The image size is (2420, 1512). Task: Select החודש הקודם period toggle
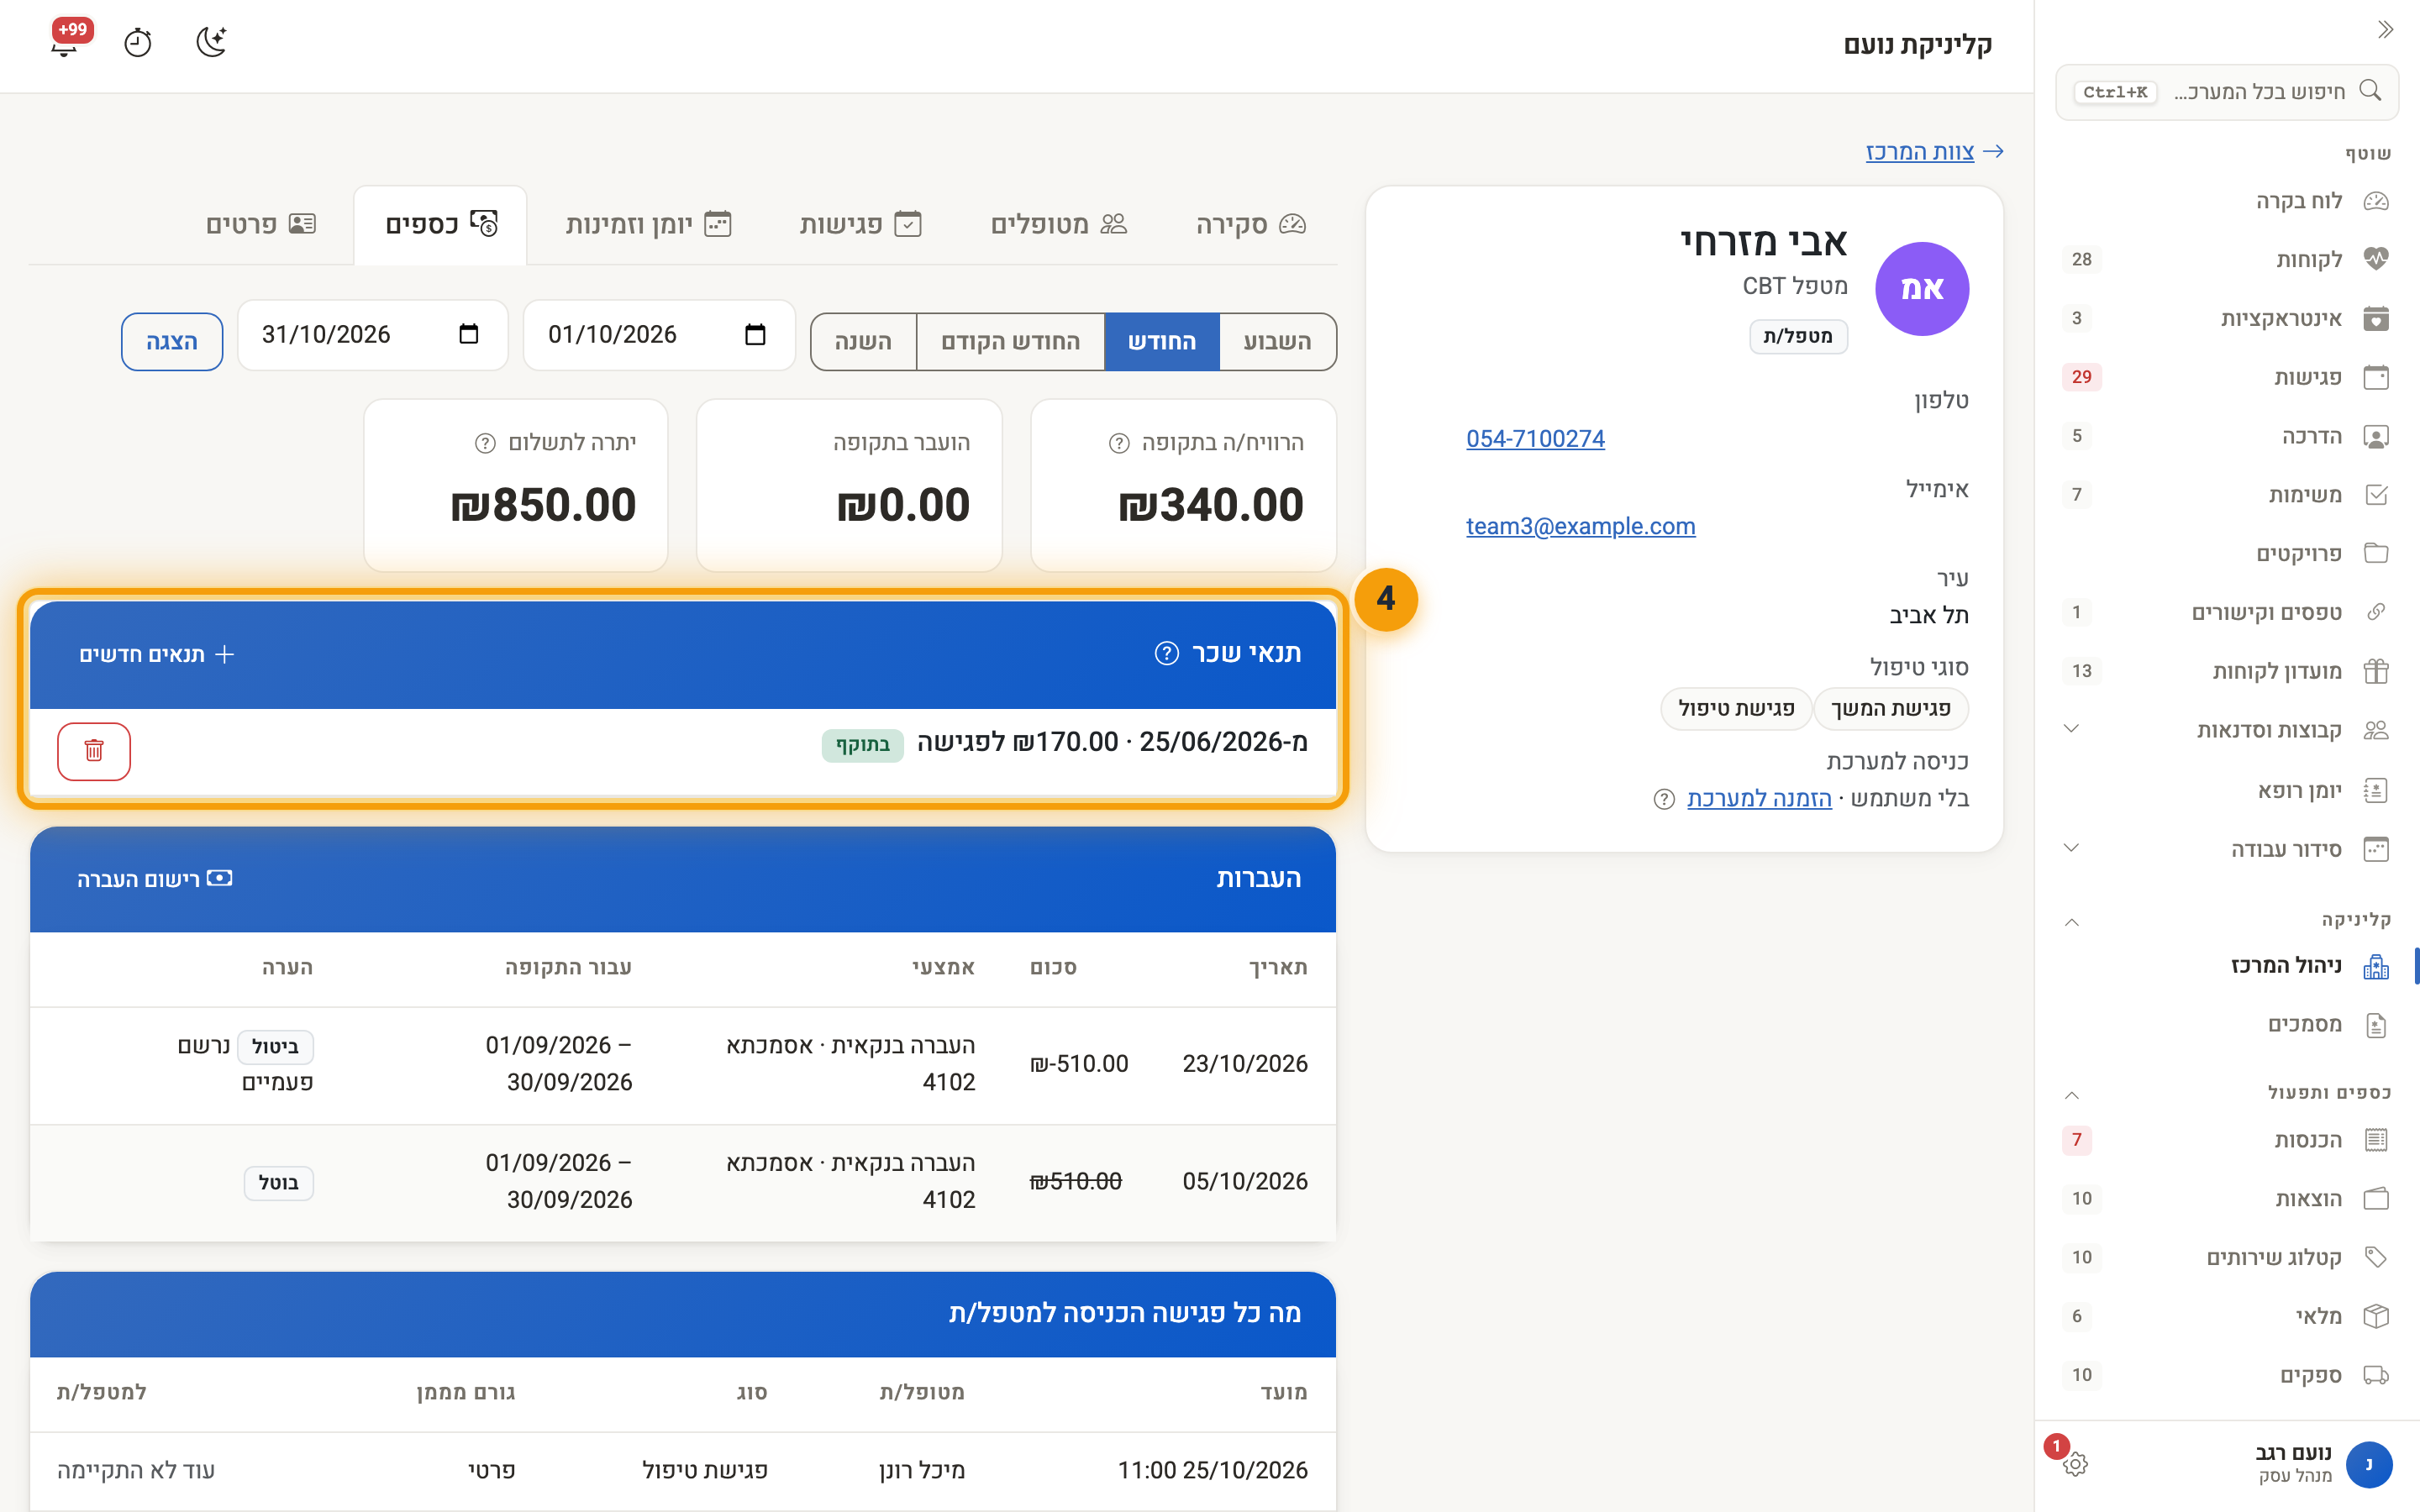(1010, 342)
